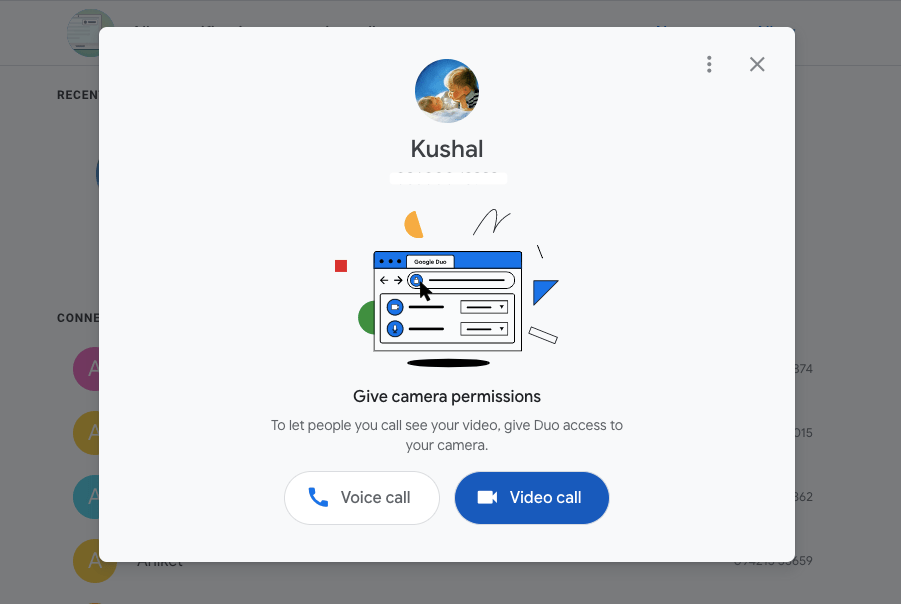Click the forward arrow in the illustrated browser

[398, 280]
